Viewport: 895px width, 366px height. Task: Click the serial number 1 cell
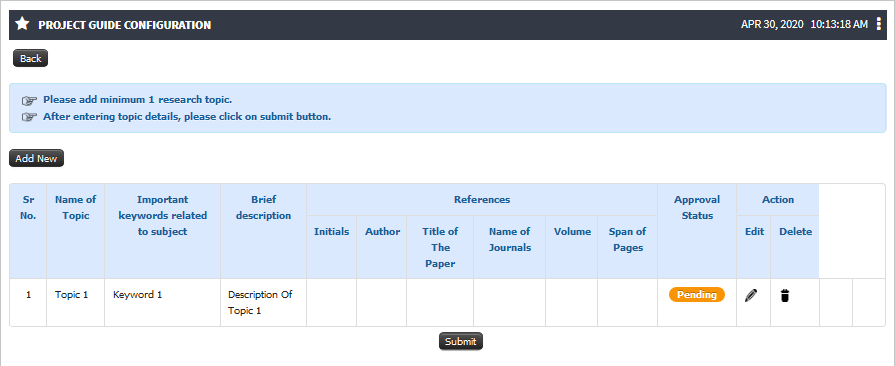point(28,303)
